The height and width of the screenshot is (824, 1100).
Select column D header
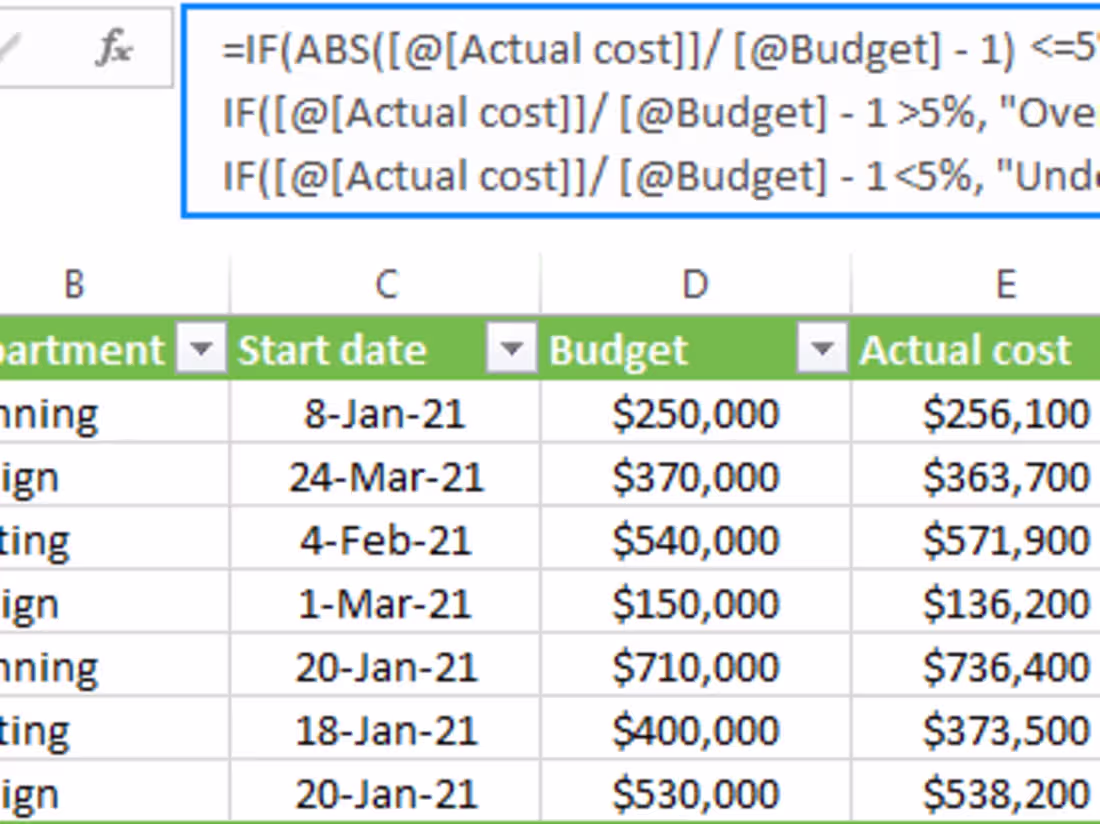(695, 285)
